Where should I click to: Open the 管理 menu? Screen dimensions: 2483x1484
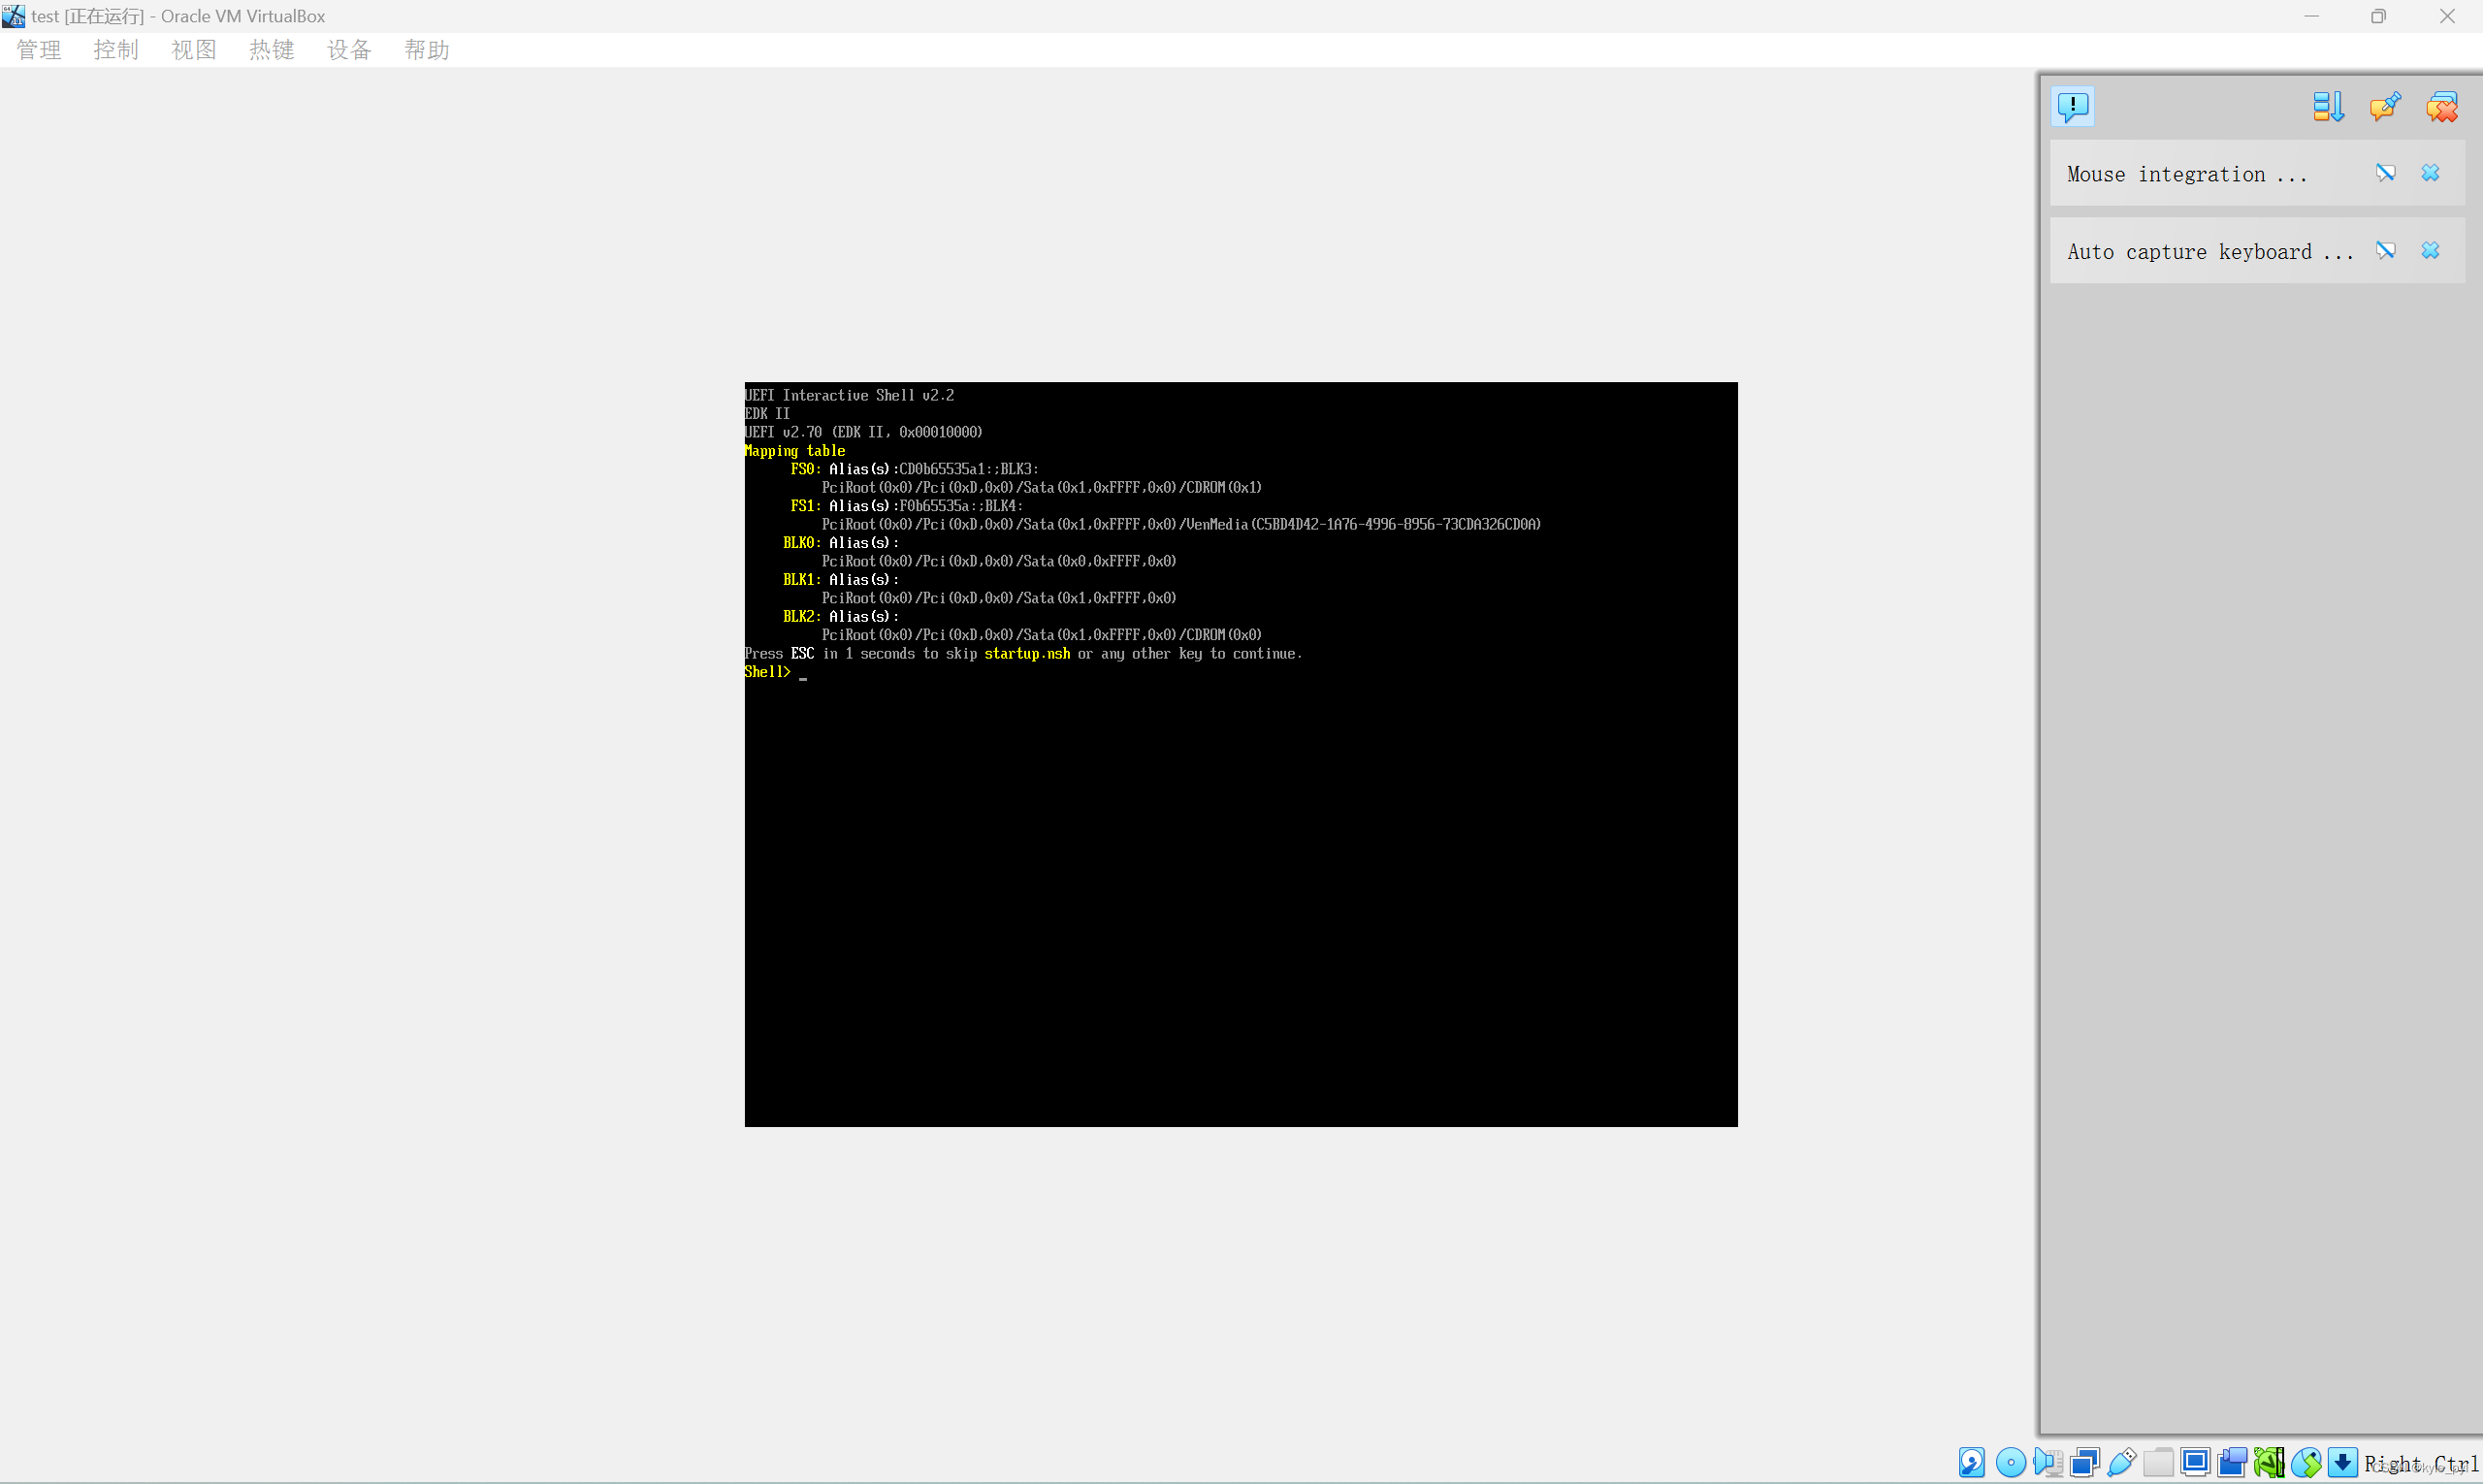39,50
